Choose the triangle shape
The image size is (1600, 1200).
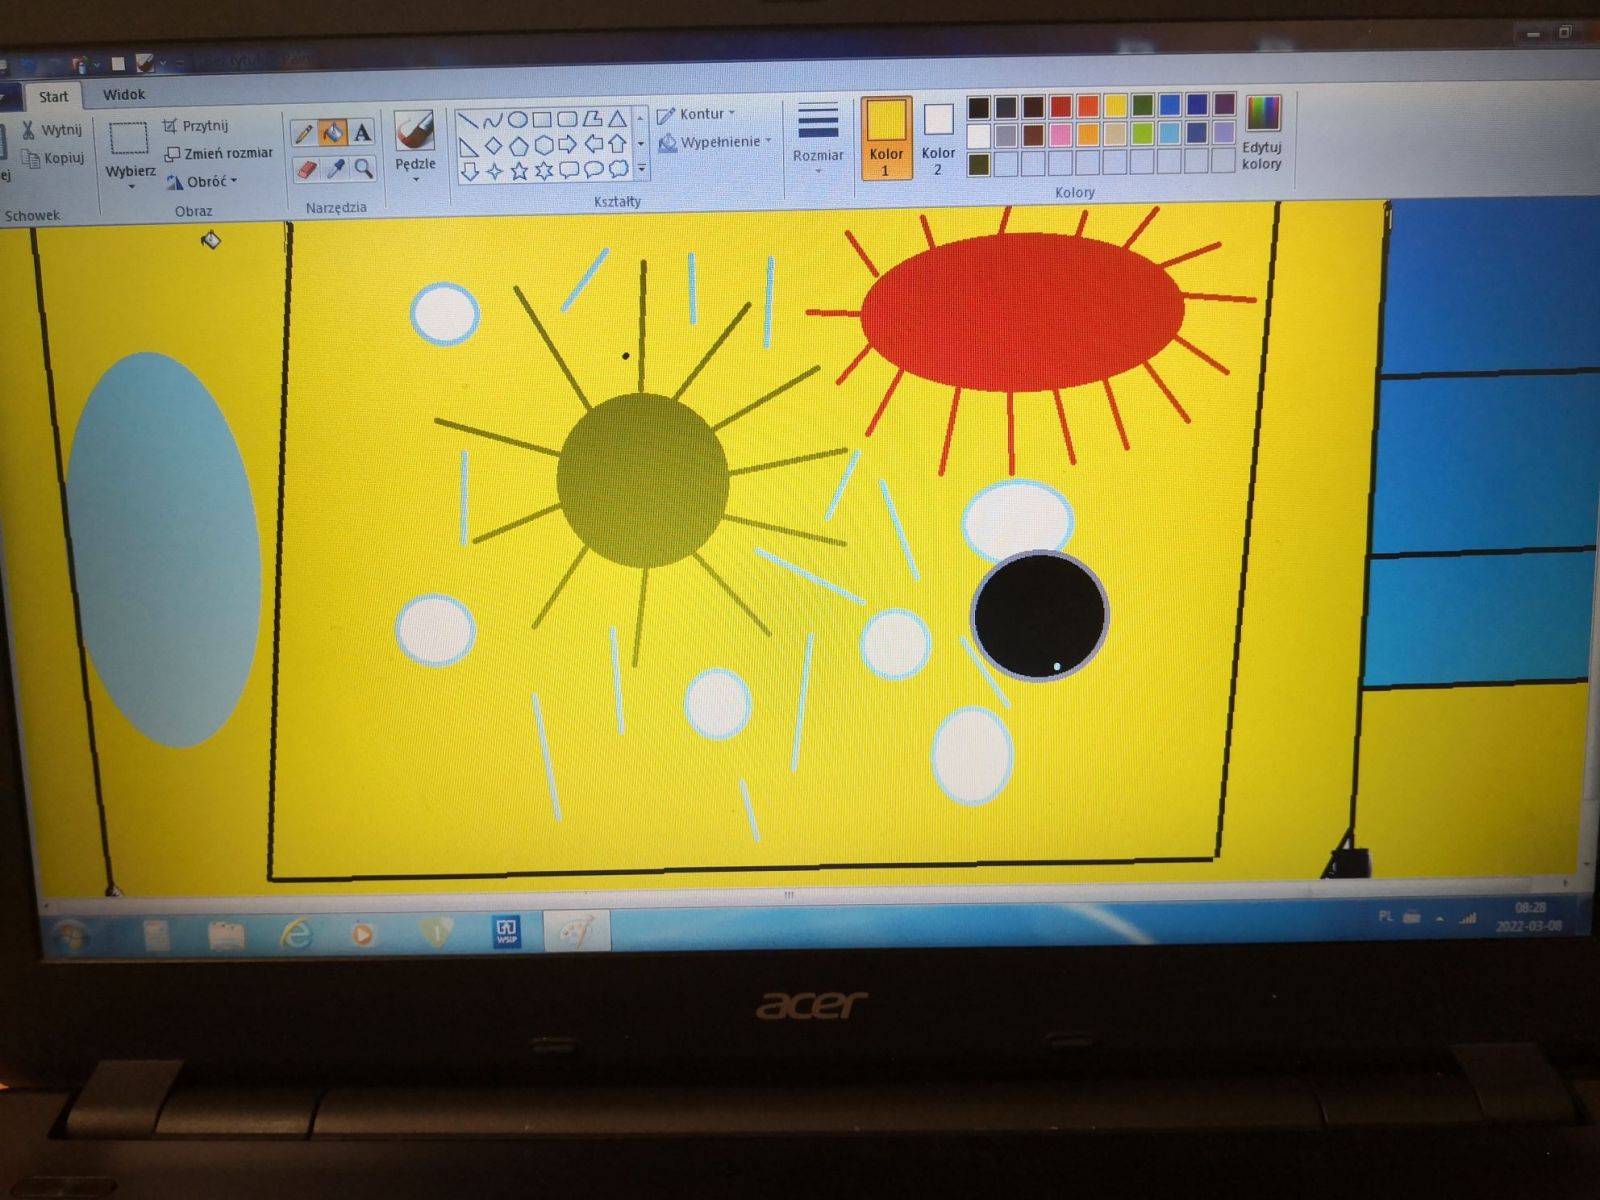click(x=617, y=118)
